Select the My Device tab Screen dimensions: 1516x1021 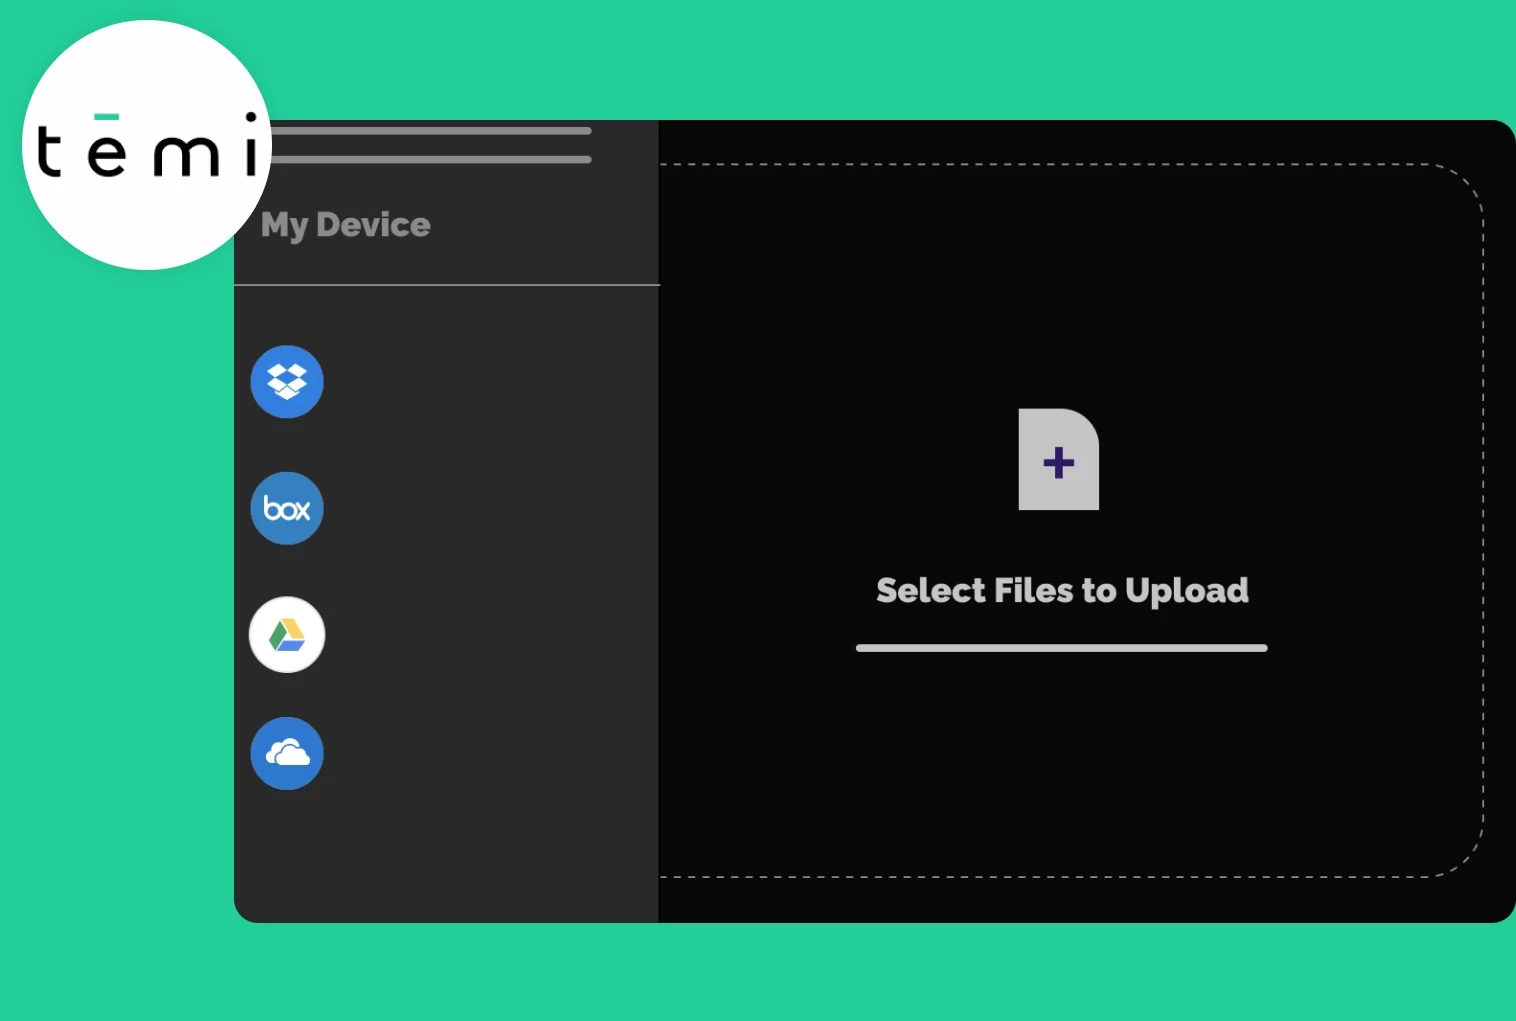346,225
